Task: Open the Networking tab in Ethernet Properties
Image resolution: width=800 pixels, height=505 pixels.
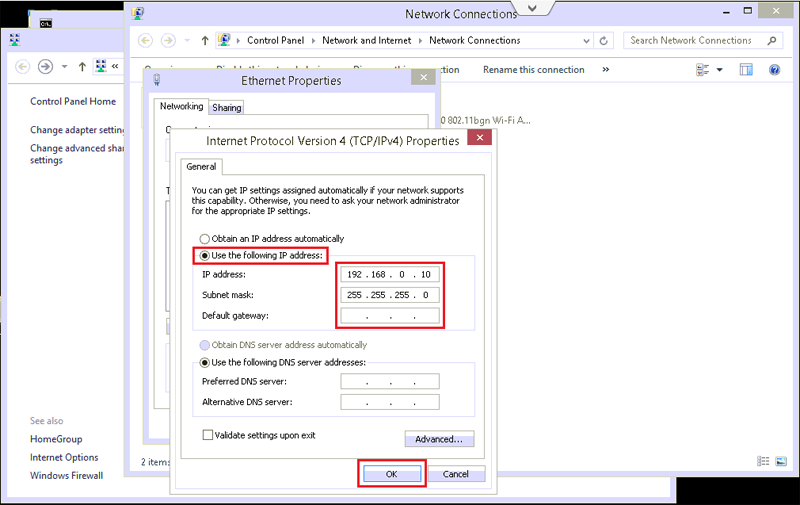Action: click(181, 107)
